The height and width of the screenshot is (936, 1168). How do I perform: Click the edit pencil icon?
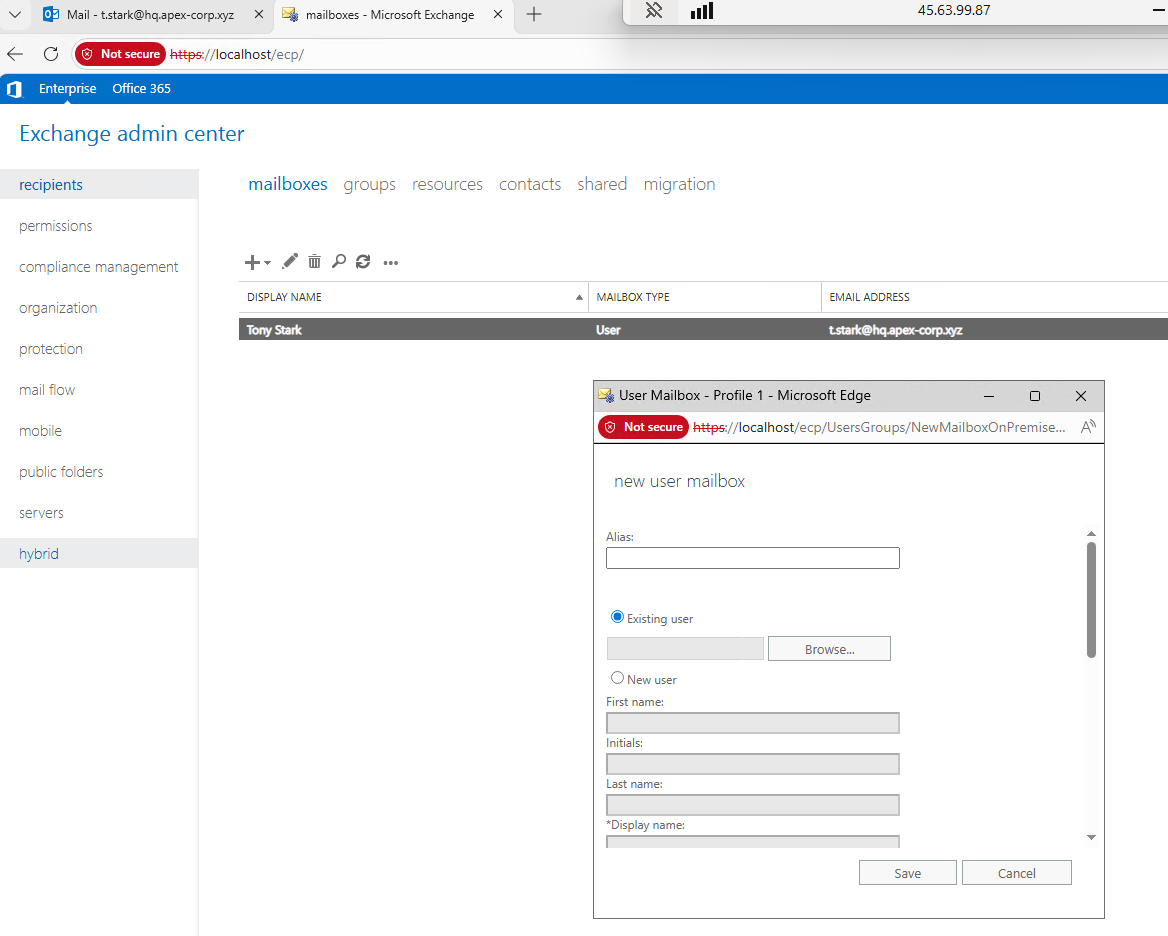pos(290,261)
